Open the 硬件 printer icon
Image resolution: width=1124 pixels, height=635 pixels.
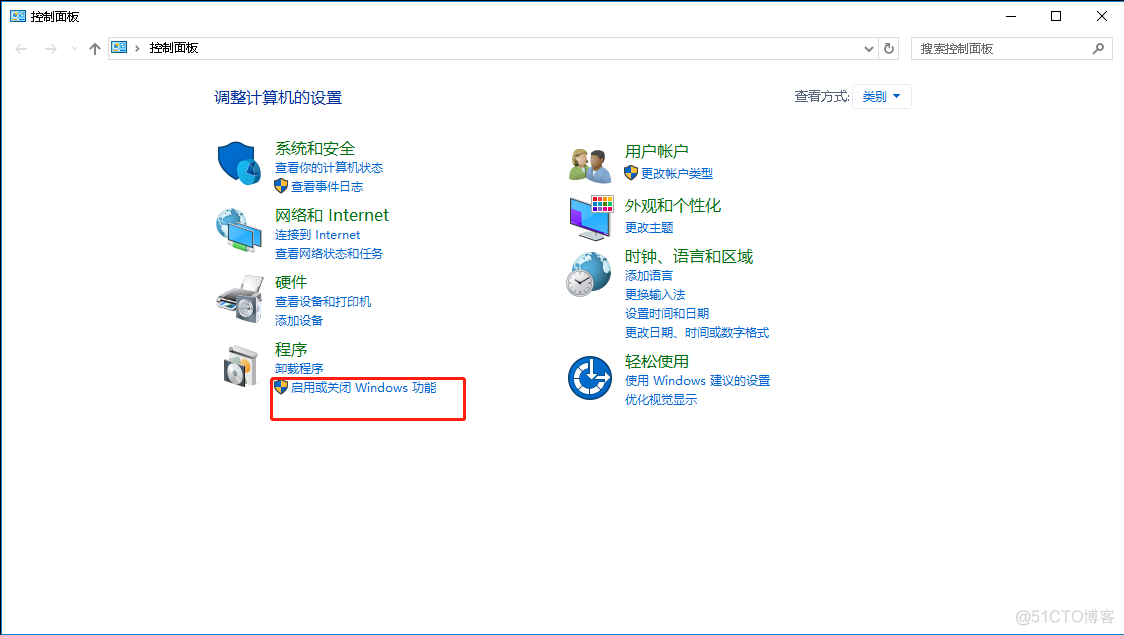click(240, 298)
